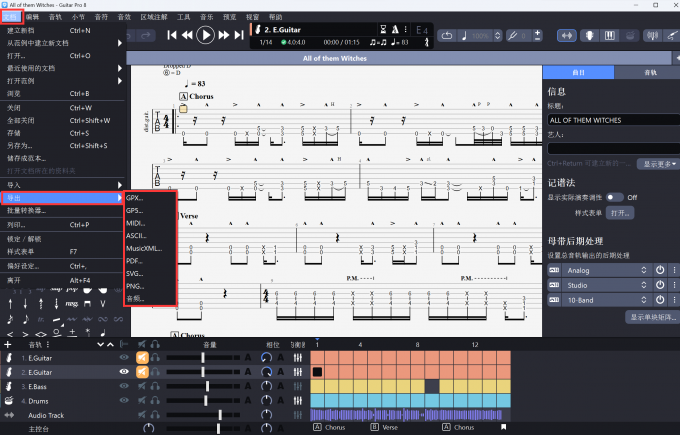Image resolution: width=680 pixels, height=435 pixels.
Task: Click power icon for Studio effect
Action: pyautogui.click(x=659, y=284)
